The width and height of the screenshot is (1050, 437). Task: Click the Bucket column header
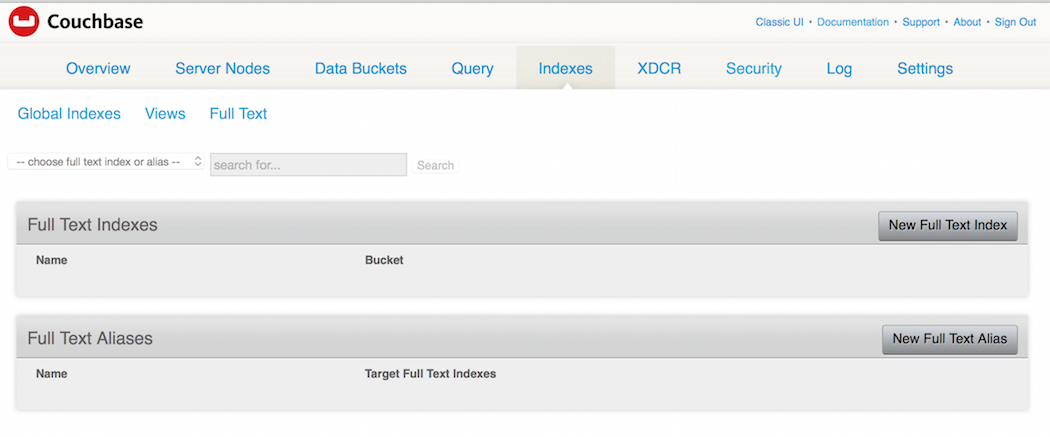click(384, 260)
